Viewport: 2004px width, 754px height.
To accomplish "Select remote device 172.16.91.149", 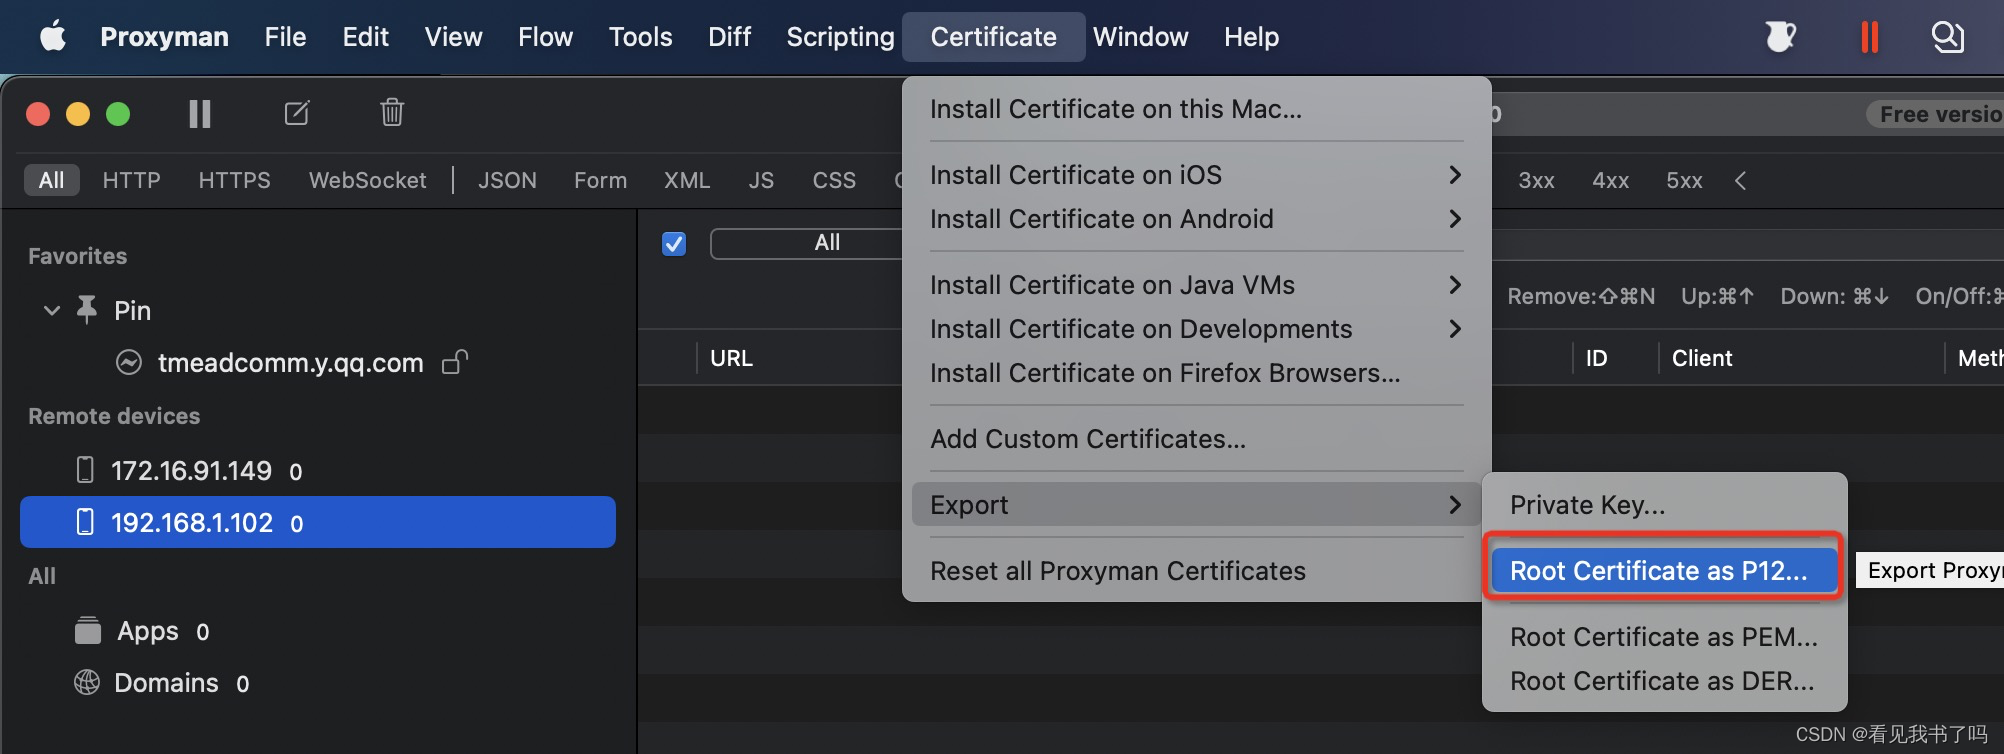I will click(x=191, y=470).
